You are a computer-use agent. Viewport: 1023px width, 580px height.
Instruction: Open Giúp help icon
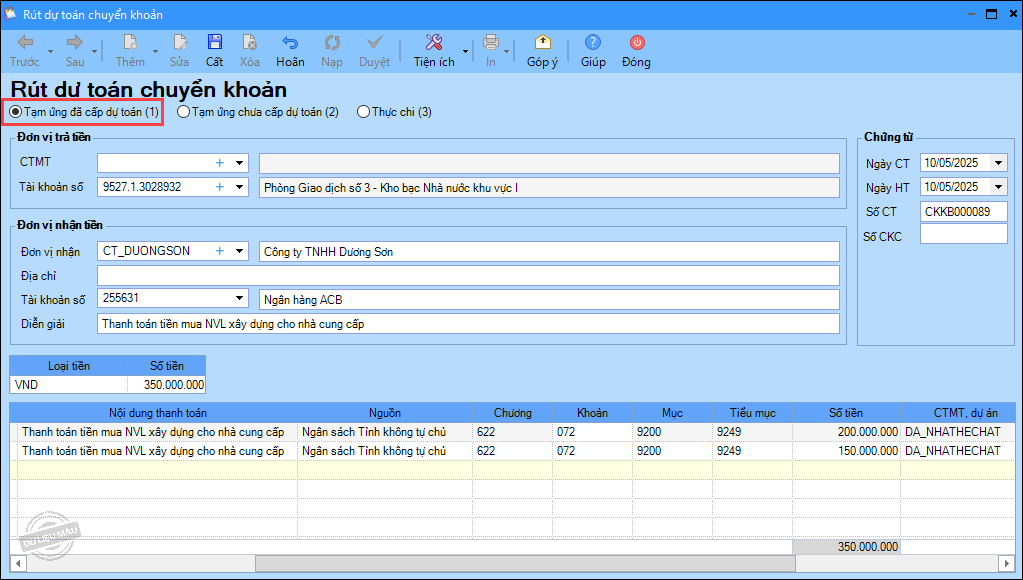point(593,43)
